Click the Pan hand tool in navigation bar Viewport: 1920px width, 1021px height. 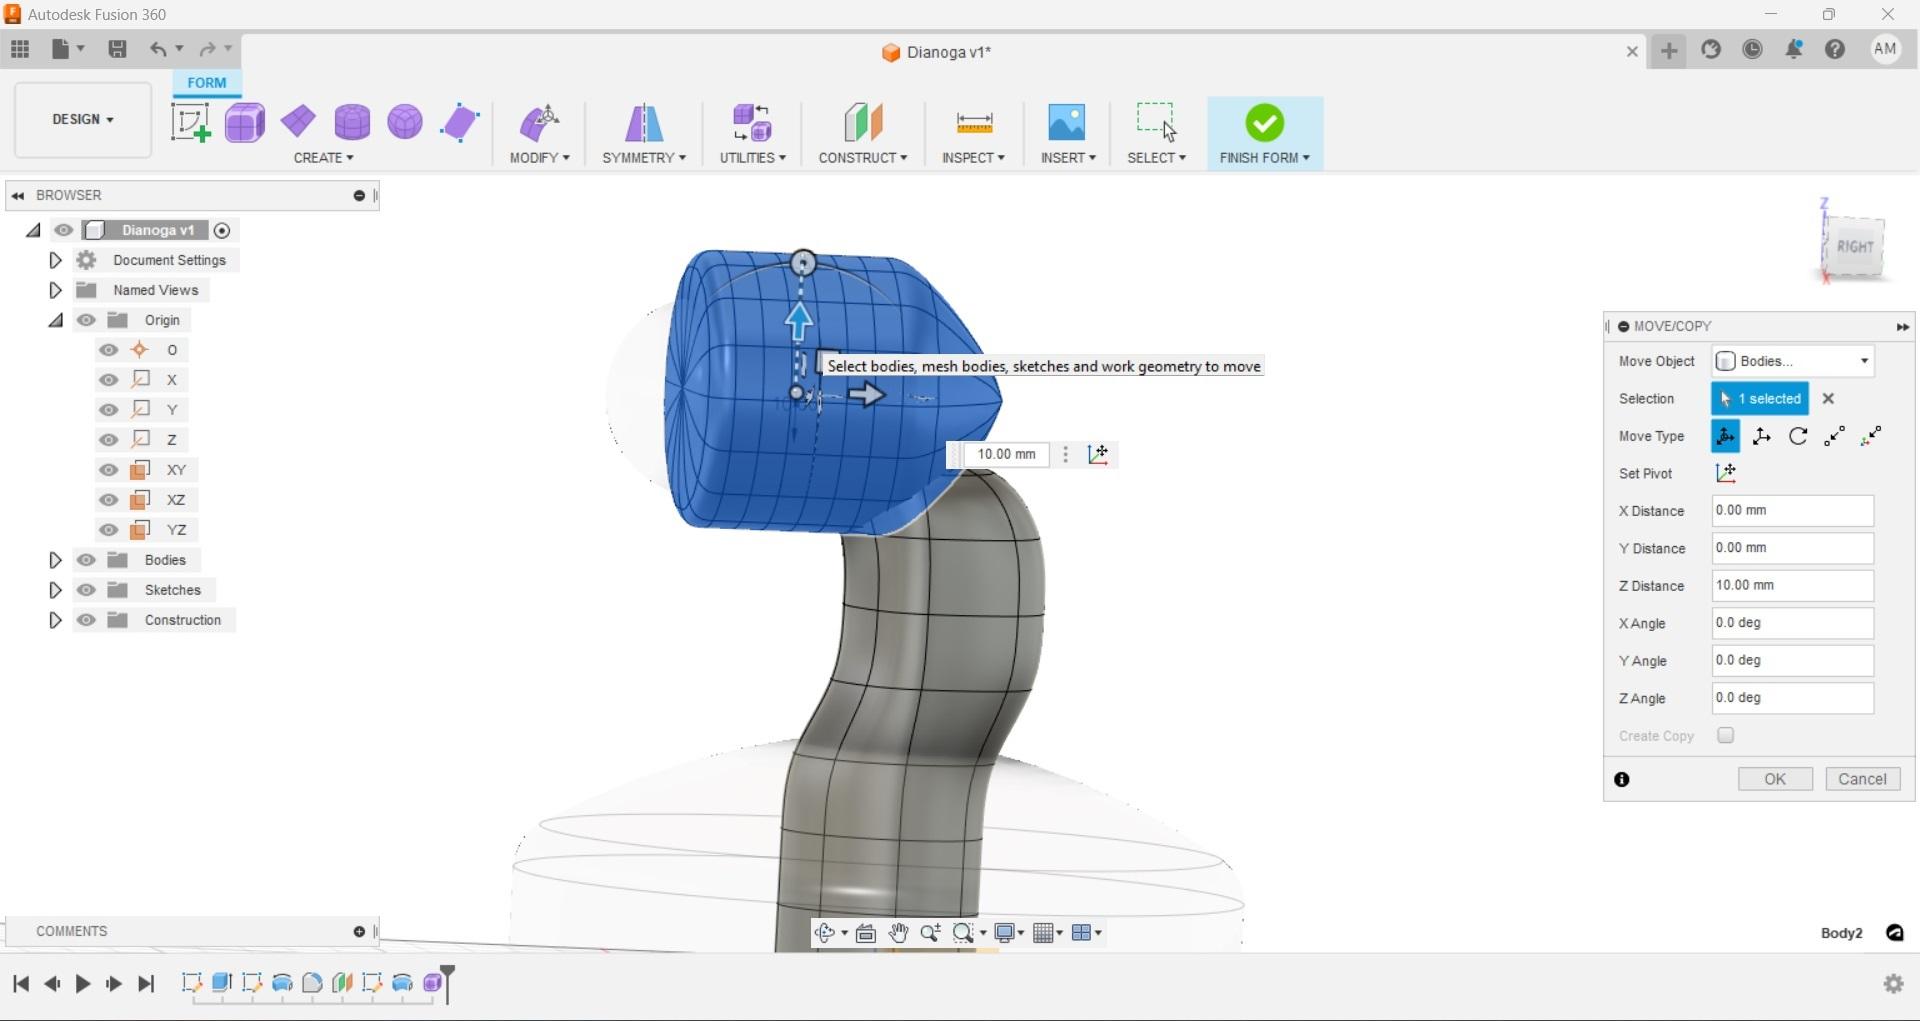coord(899,933)
